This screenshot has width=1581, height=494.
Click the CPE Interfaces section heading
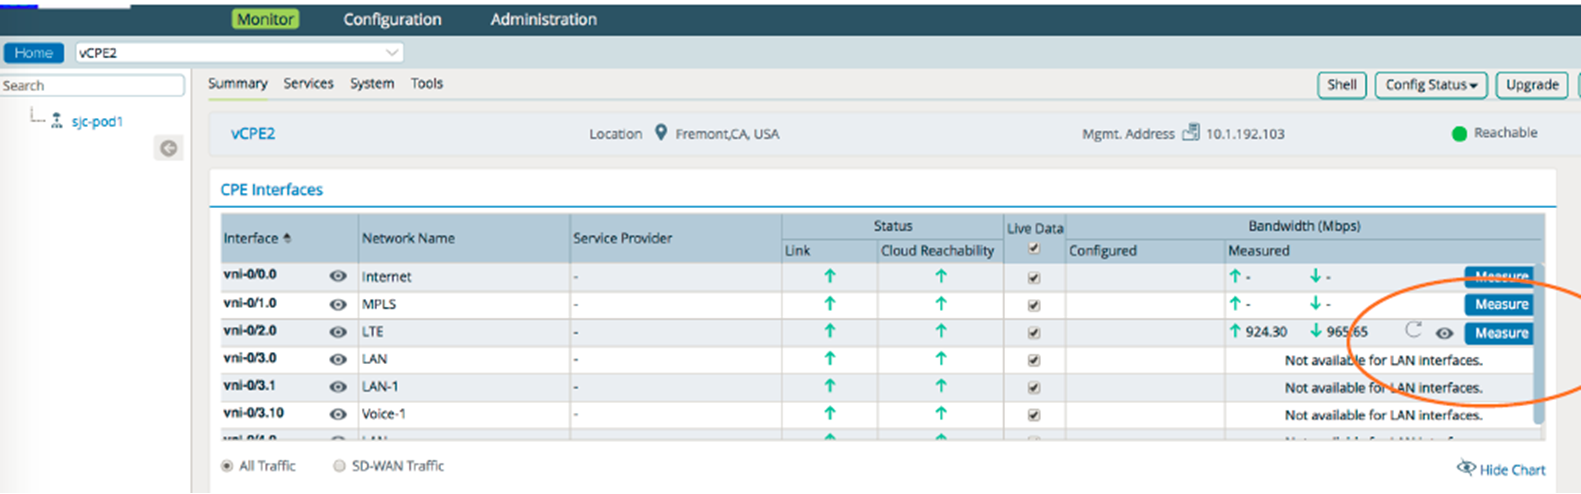click(x=271, y=189)
